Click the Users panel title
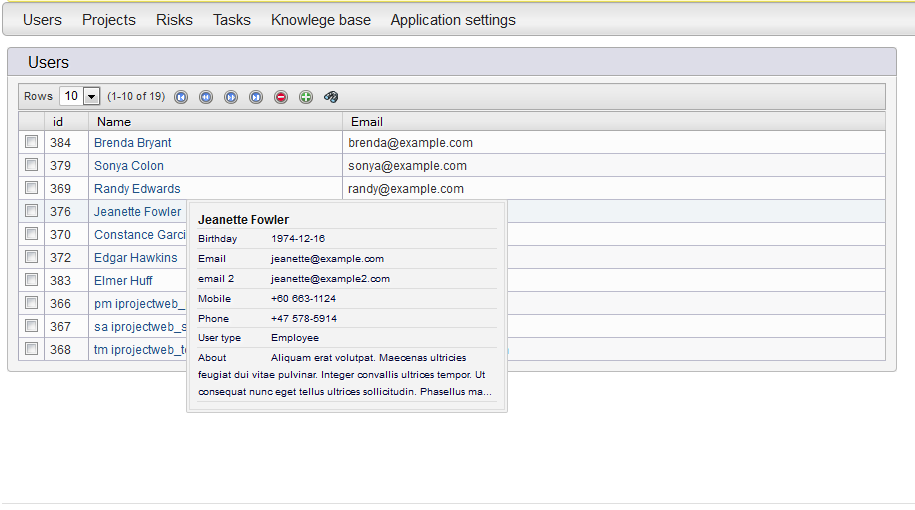The height and width of the screenshot is (510, 915). [x=48, y=62]
